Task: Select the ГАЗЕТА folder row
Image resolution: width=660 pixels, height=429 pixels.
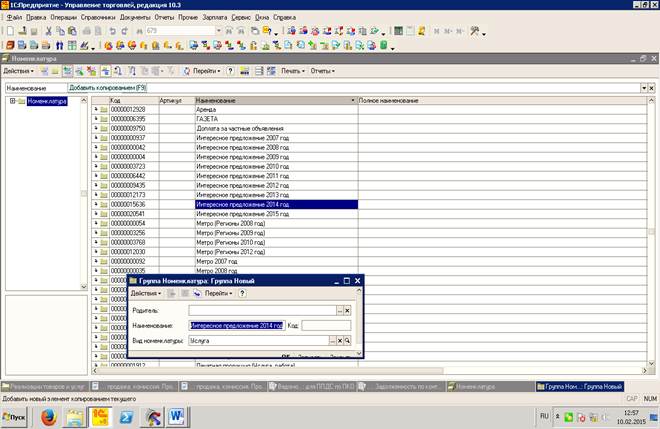Action: pos(210,119)
